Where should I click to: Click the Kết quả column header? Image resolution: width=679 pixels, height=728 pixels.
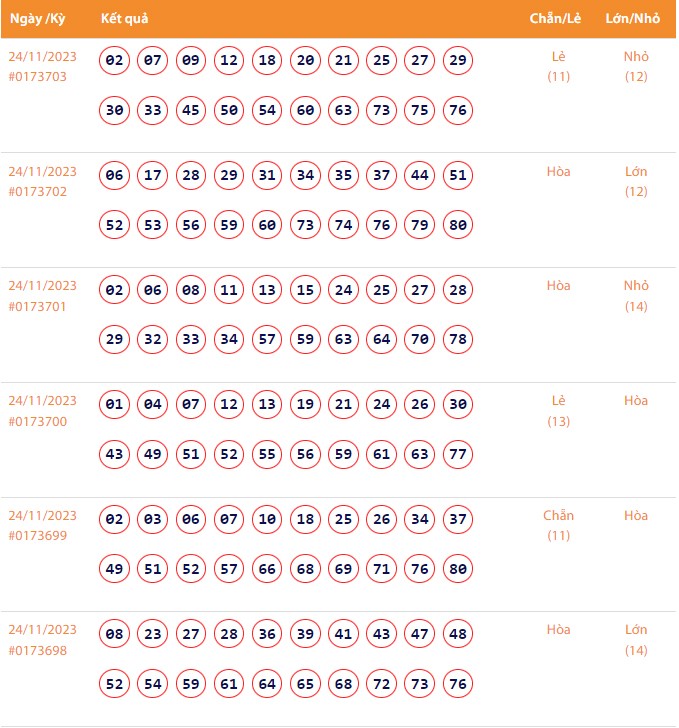[x=125, y=20]
